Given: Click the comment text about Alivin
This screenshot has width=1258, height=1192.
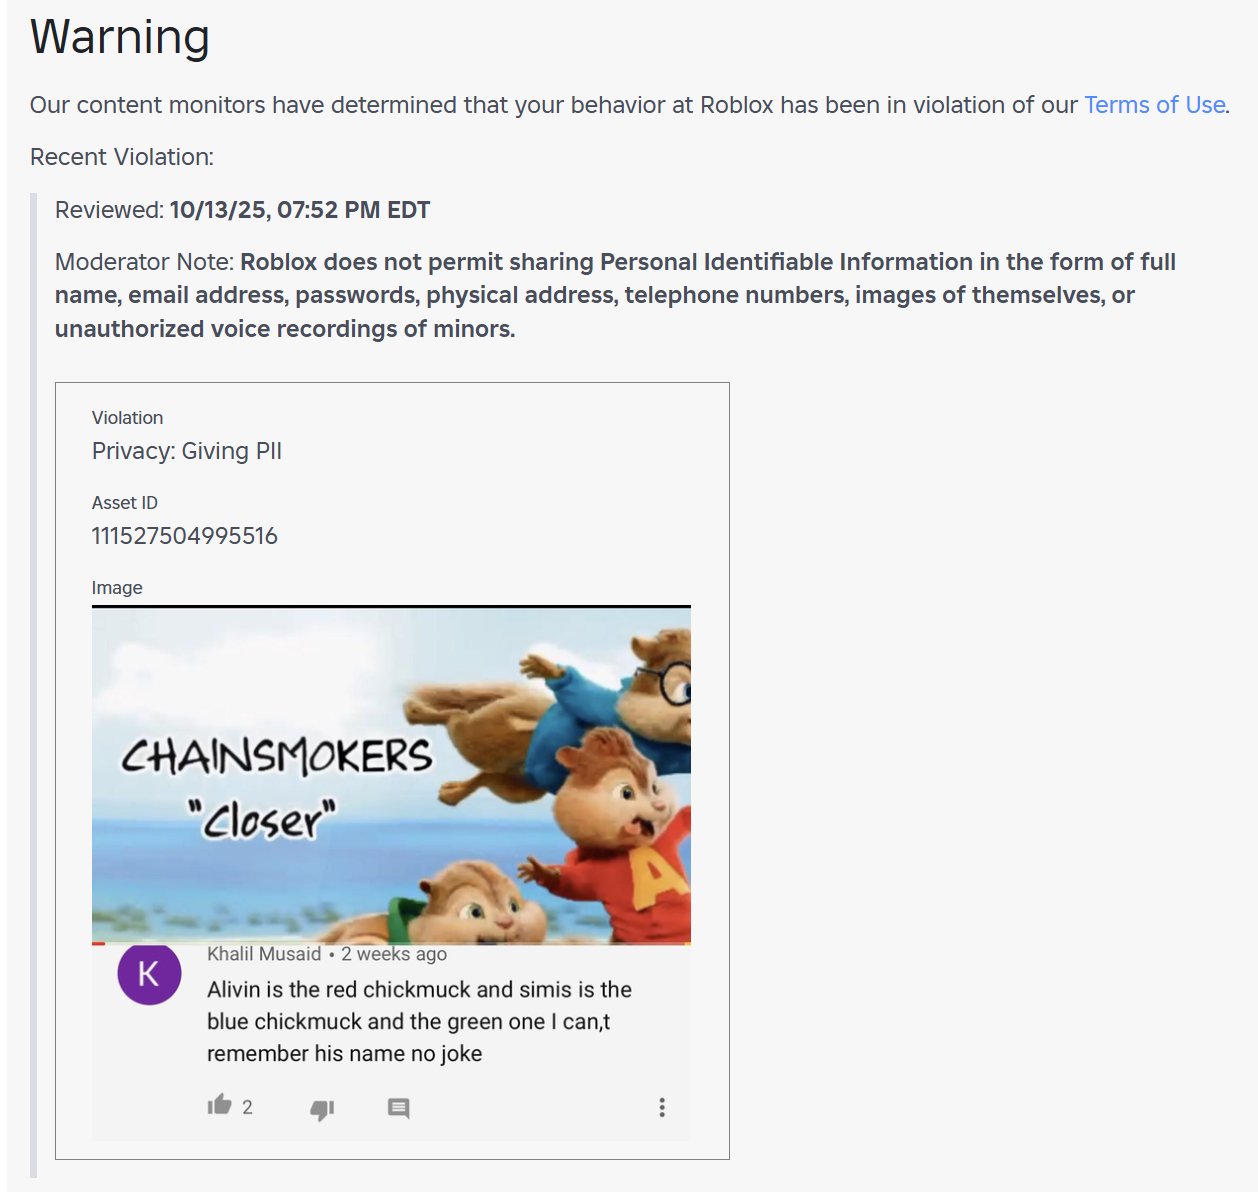Looking at the screenshot, I should coord(419,1021).
